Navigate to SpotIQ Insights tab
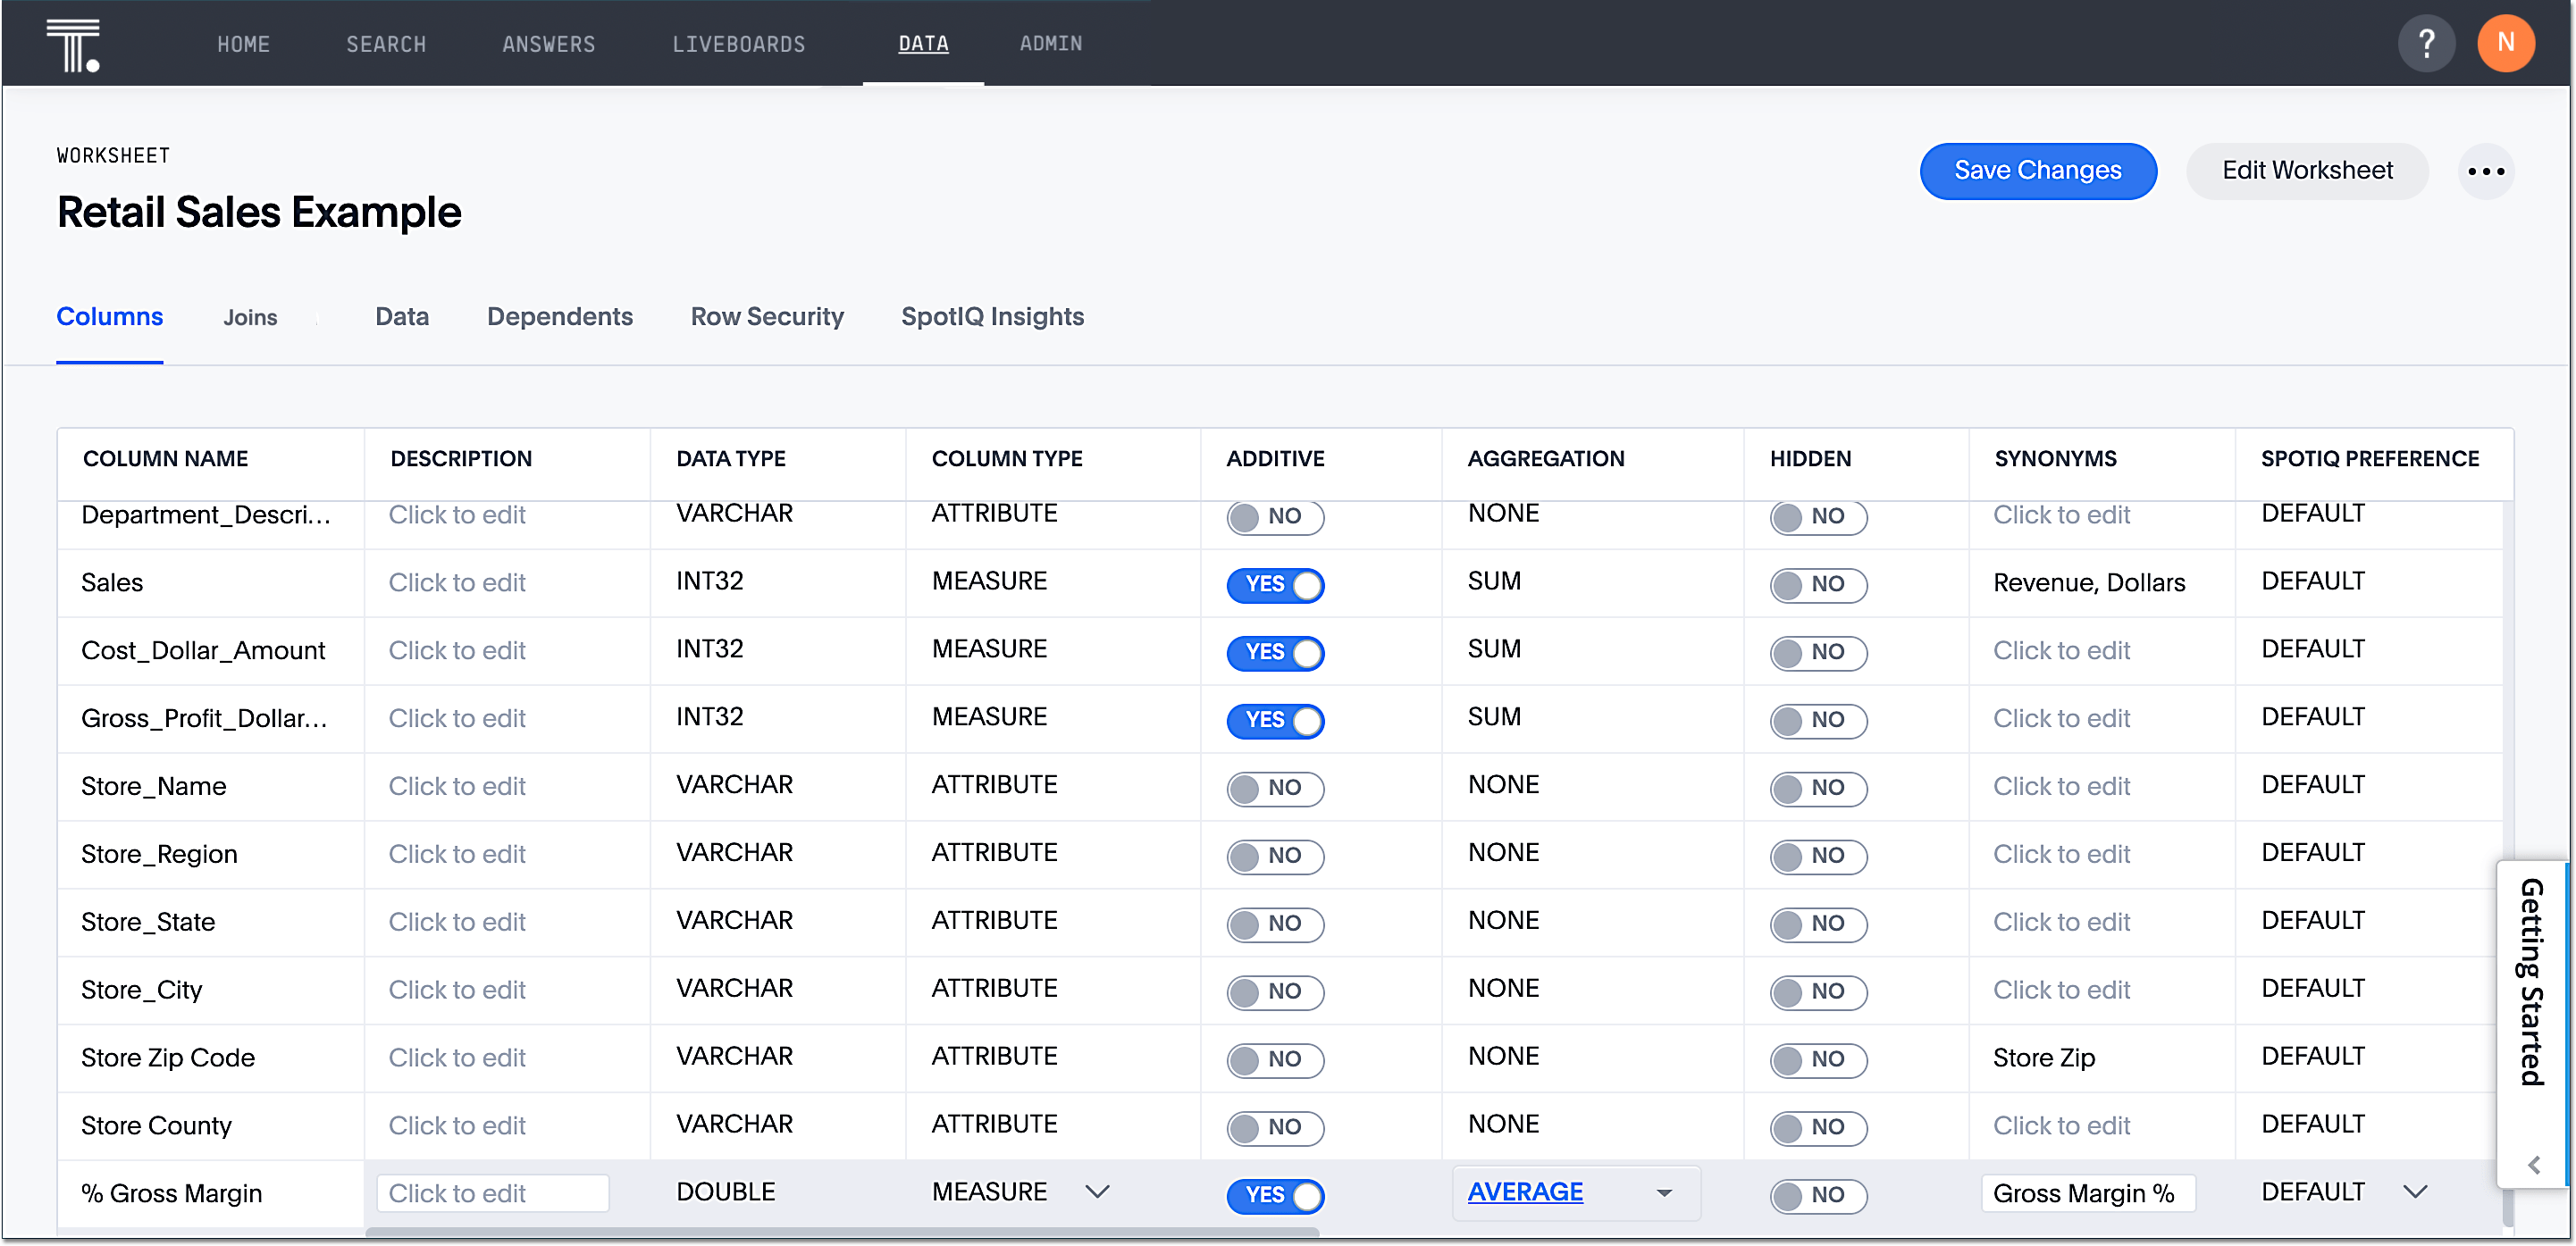This screenshot has height=1246, width=2576. 994,317
